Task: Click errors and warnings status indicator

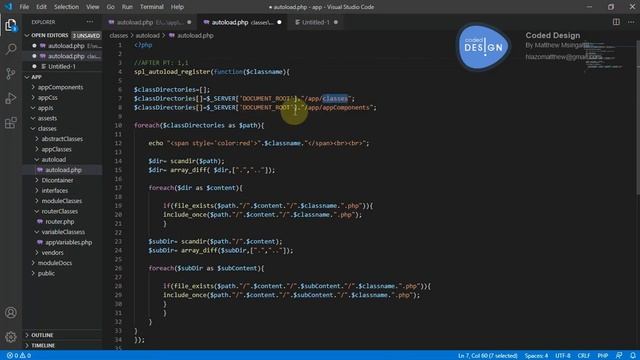Action: click(19, 356)
